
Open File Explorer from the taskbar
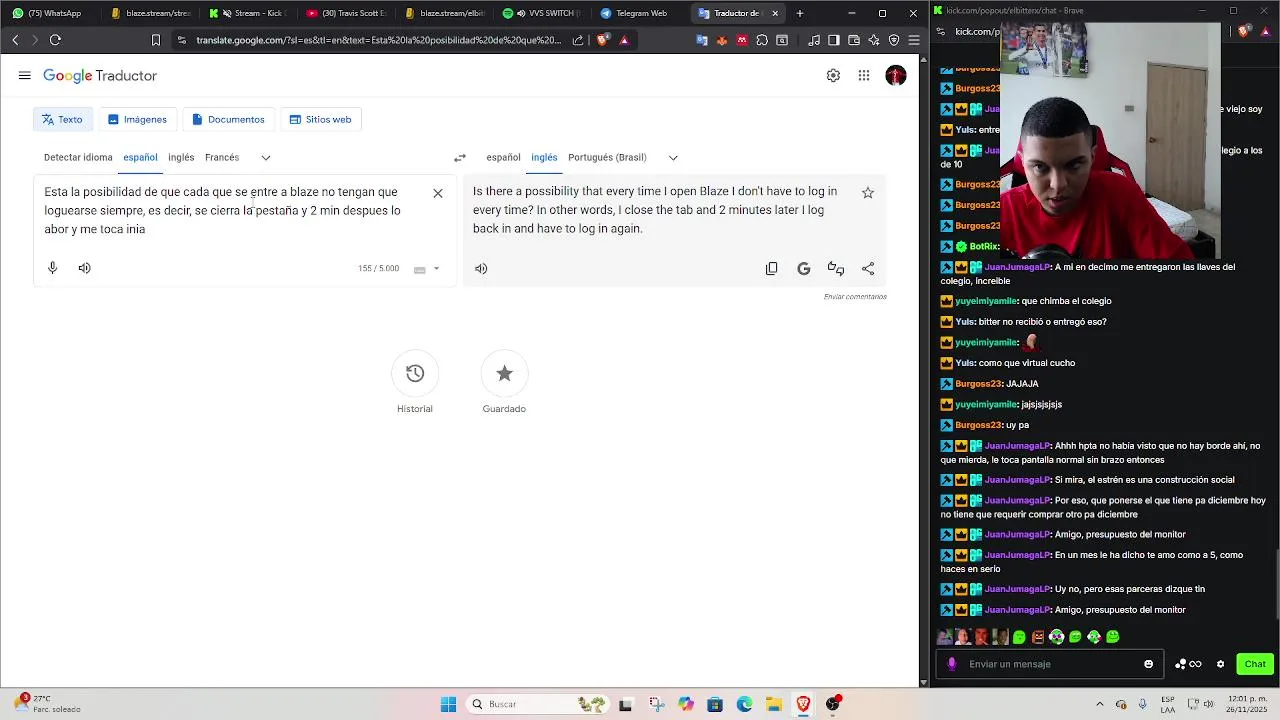point(774,704)
